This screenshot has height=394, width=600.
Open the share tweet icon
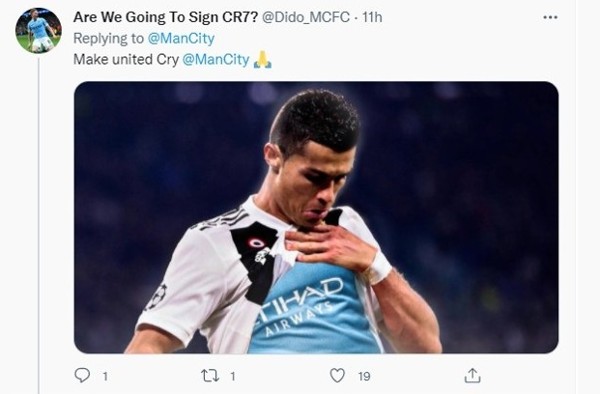pyautogui.click(x=472, y=376)
